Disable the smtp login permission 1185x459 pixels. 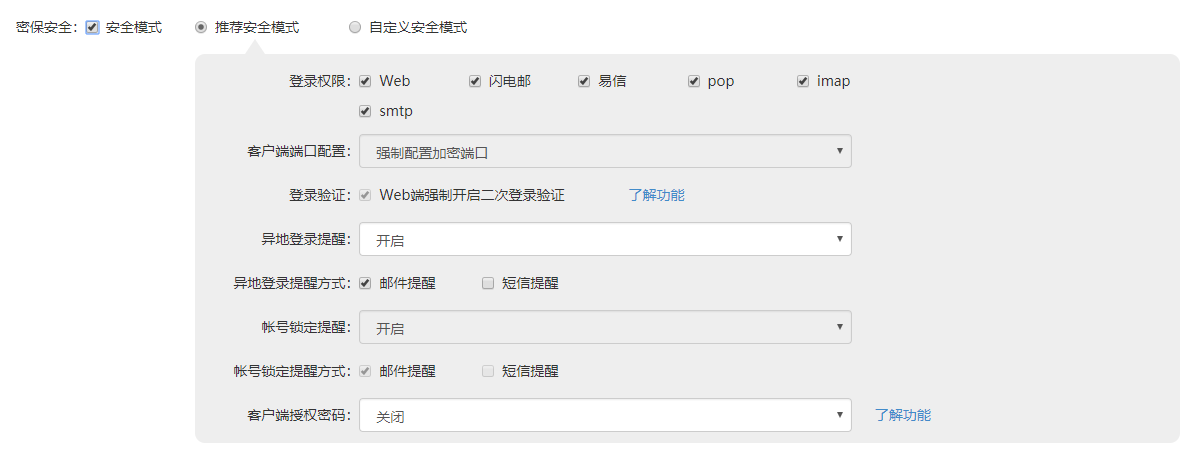pyautogui.click(x=366, y=111)
